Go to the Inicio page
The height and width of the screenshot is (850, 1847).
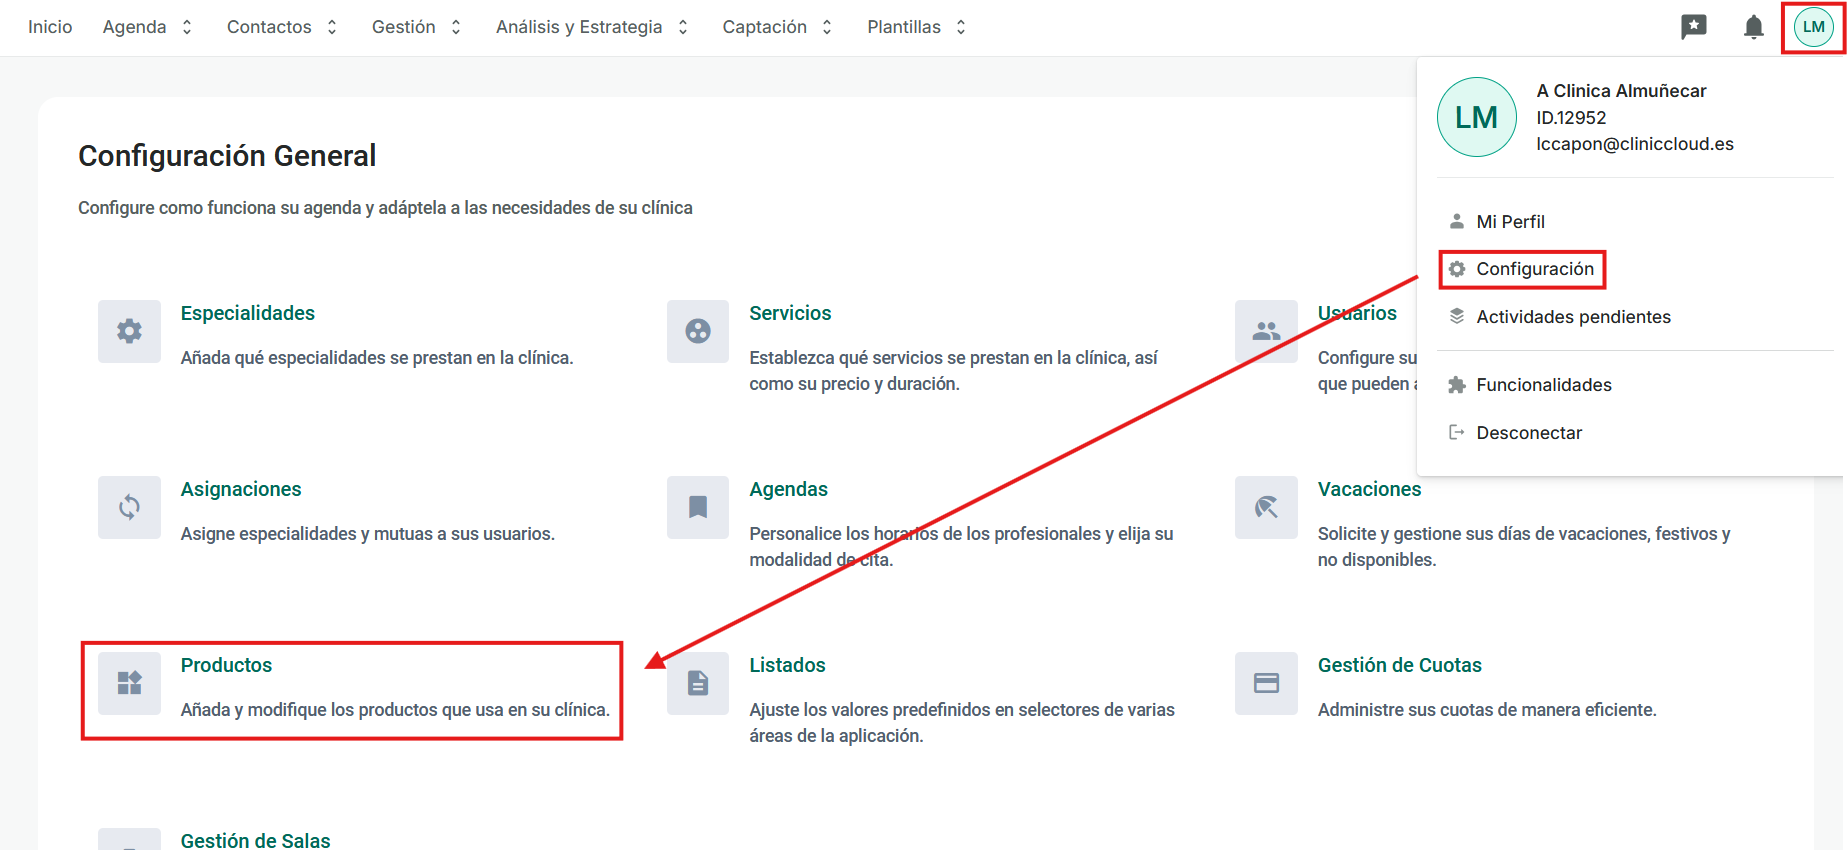point(50,27)
